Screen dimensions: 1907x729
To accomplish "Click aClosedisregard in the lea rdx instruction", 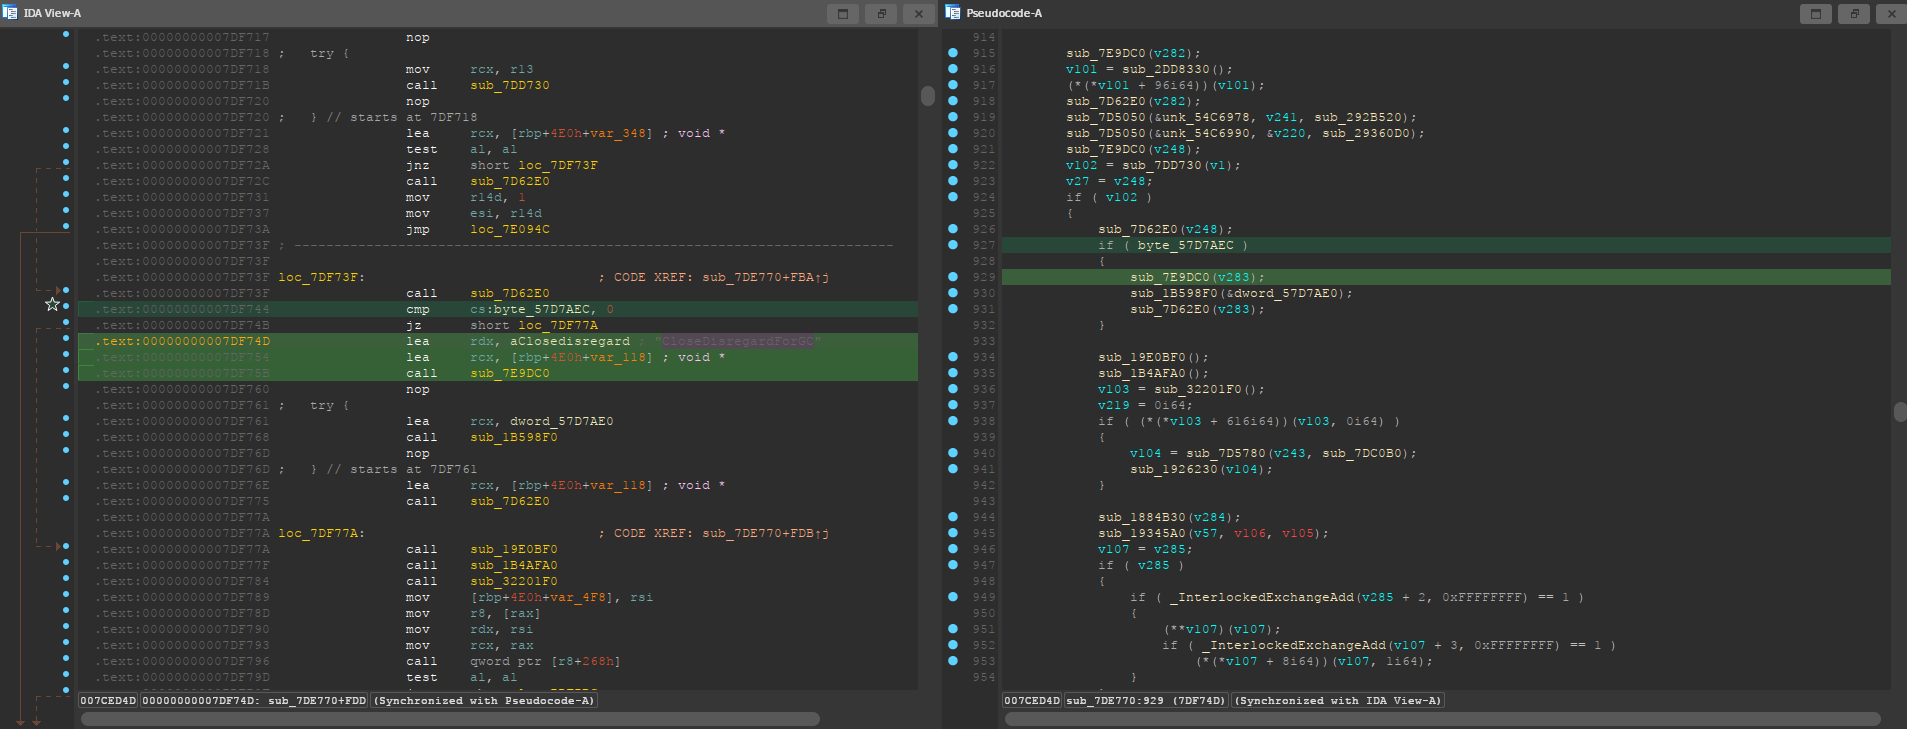I will pyautogui.click(x=570, y=341).
